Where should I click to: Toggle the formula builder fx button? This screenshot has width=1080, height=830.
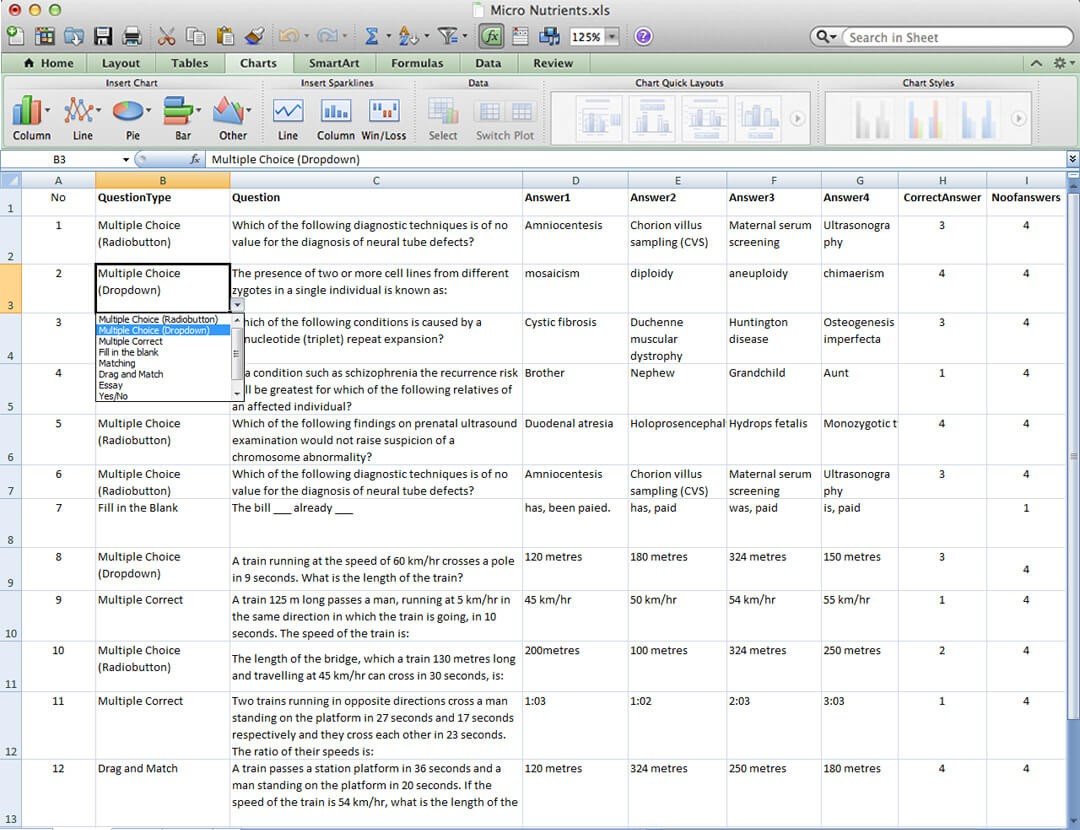coord(491,36)
